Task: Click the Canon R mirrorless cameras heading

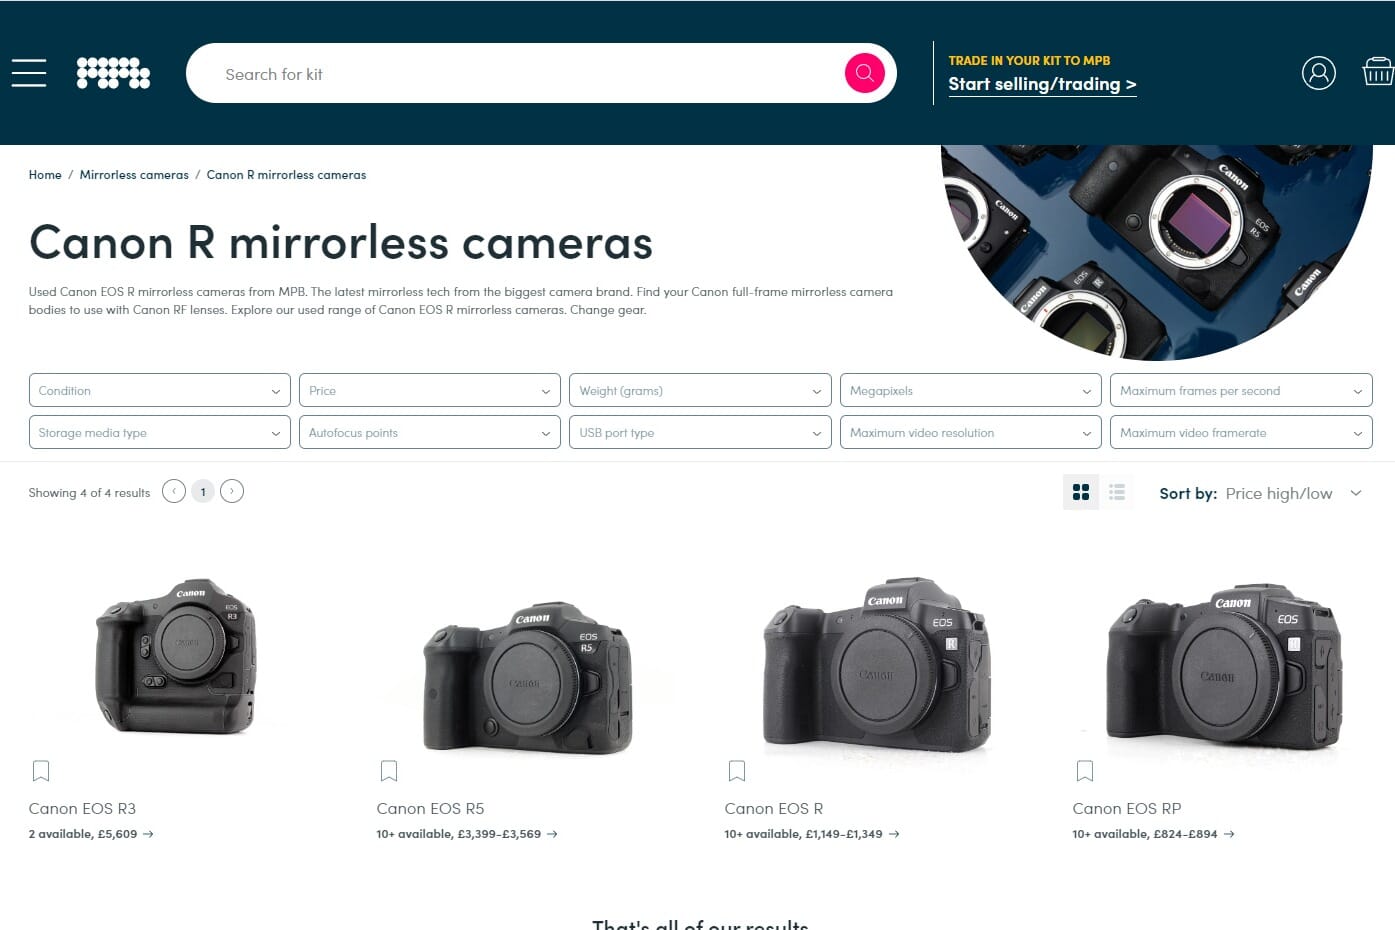Action: [x=341, y=242]
